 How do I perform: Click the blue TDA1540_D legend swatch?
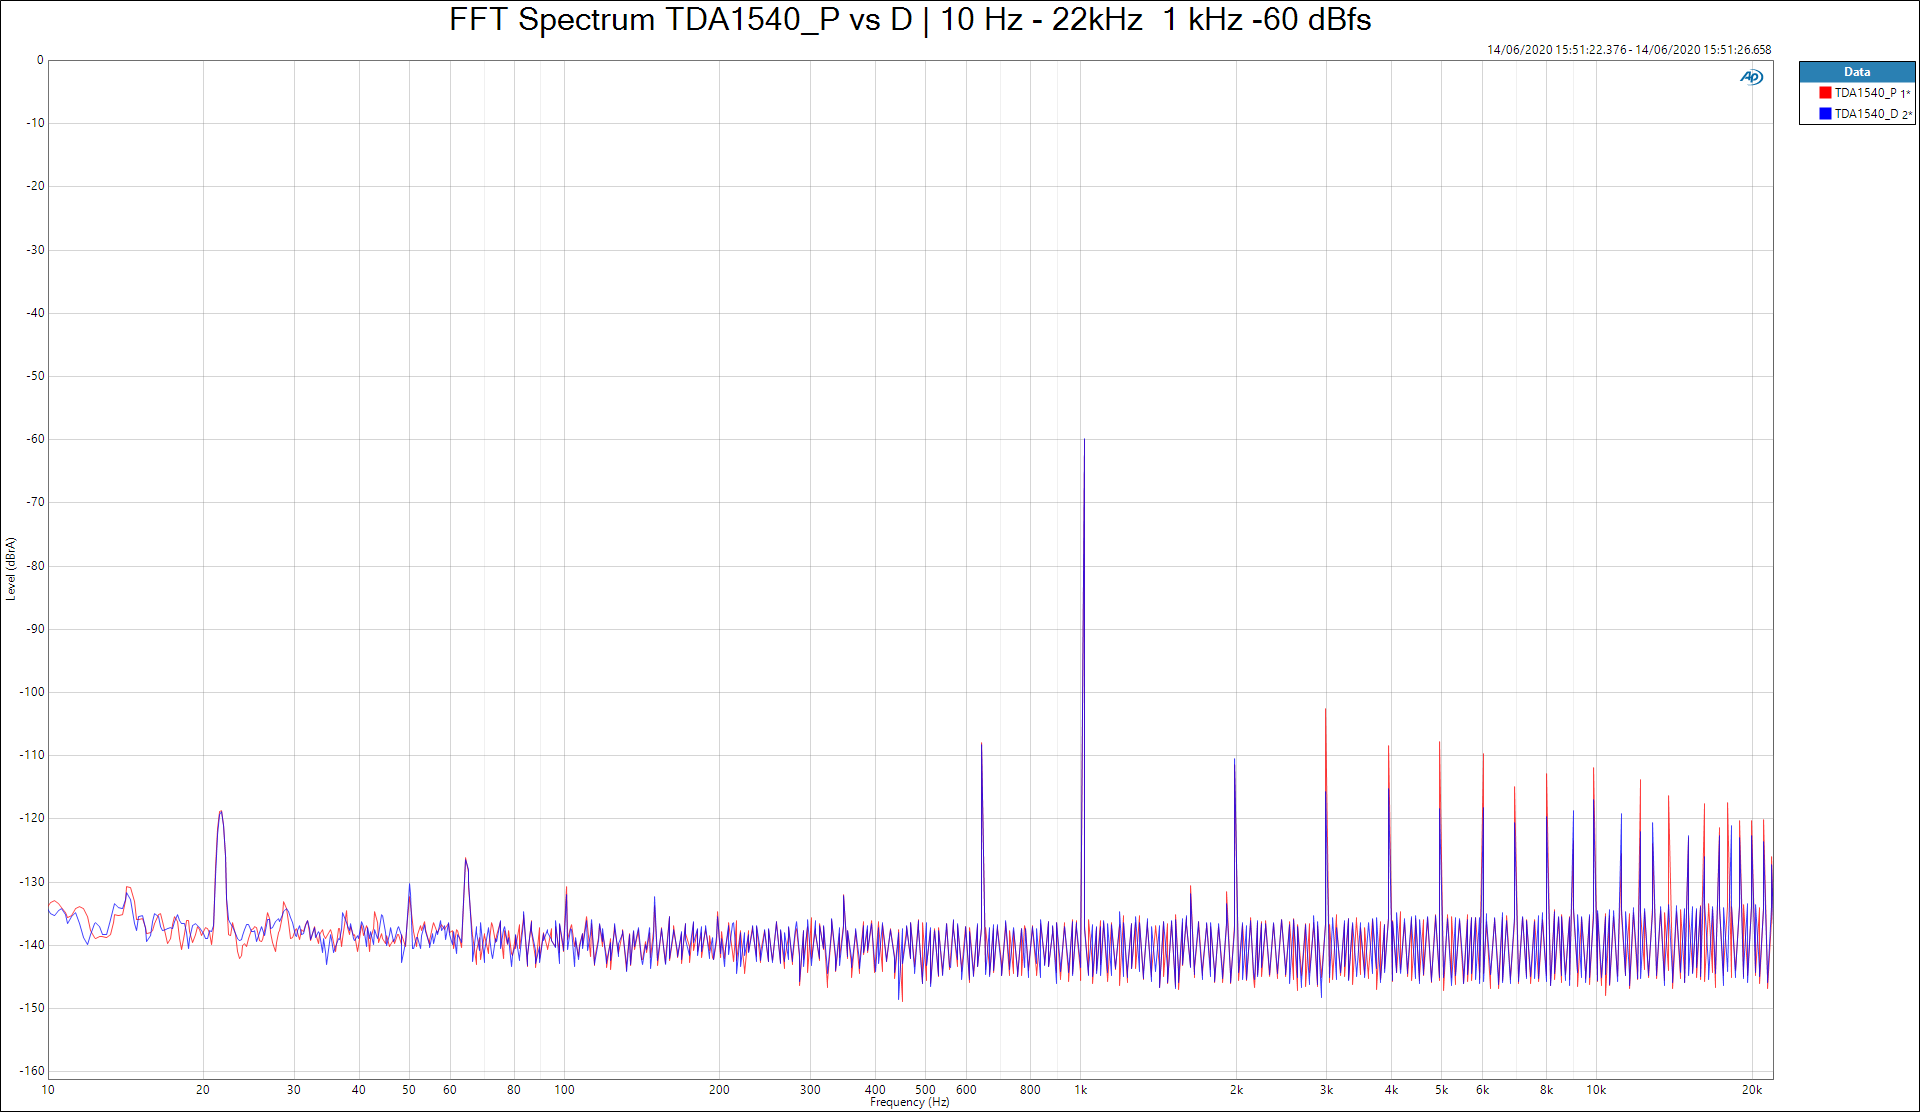coord(1825,114)
